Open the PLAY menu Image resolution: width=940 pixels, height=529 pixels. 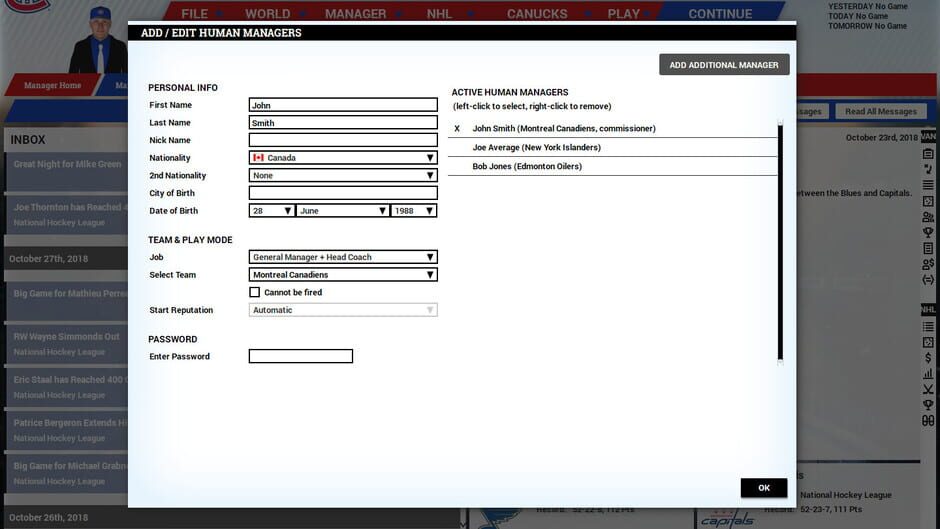tap(623, 13)
